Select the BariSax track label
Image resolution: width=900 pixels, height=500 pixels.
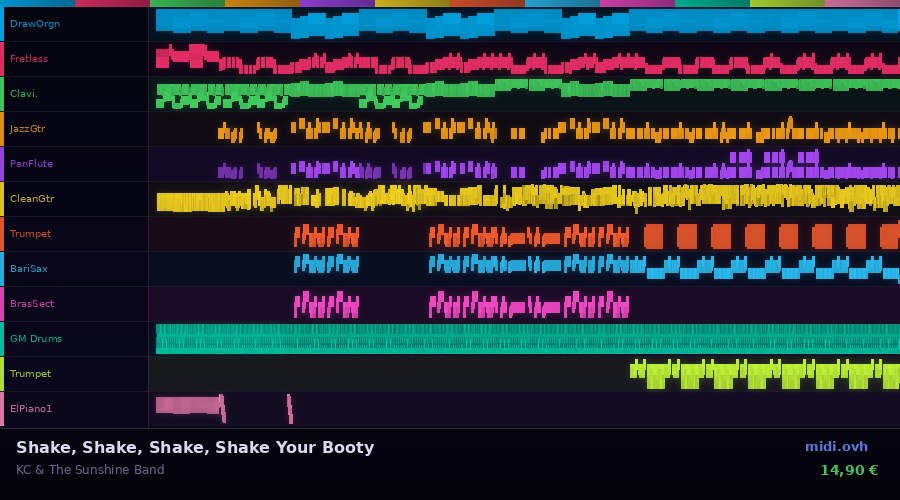[x=29, y=269]
